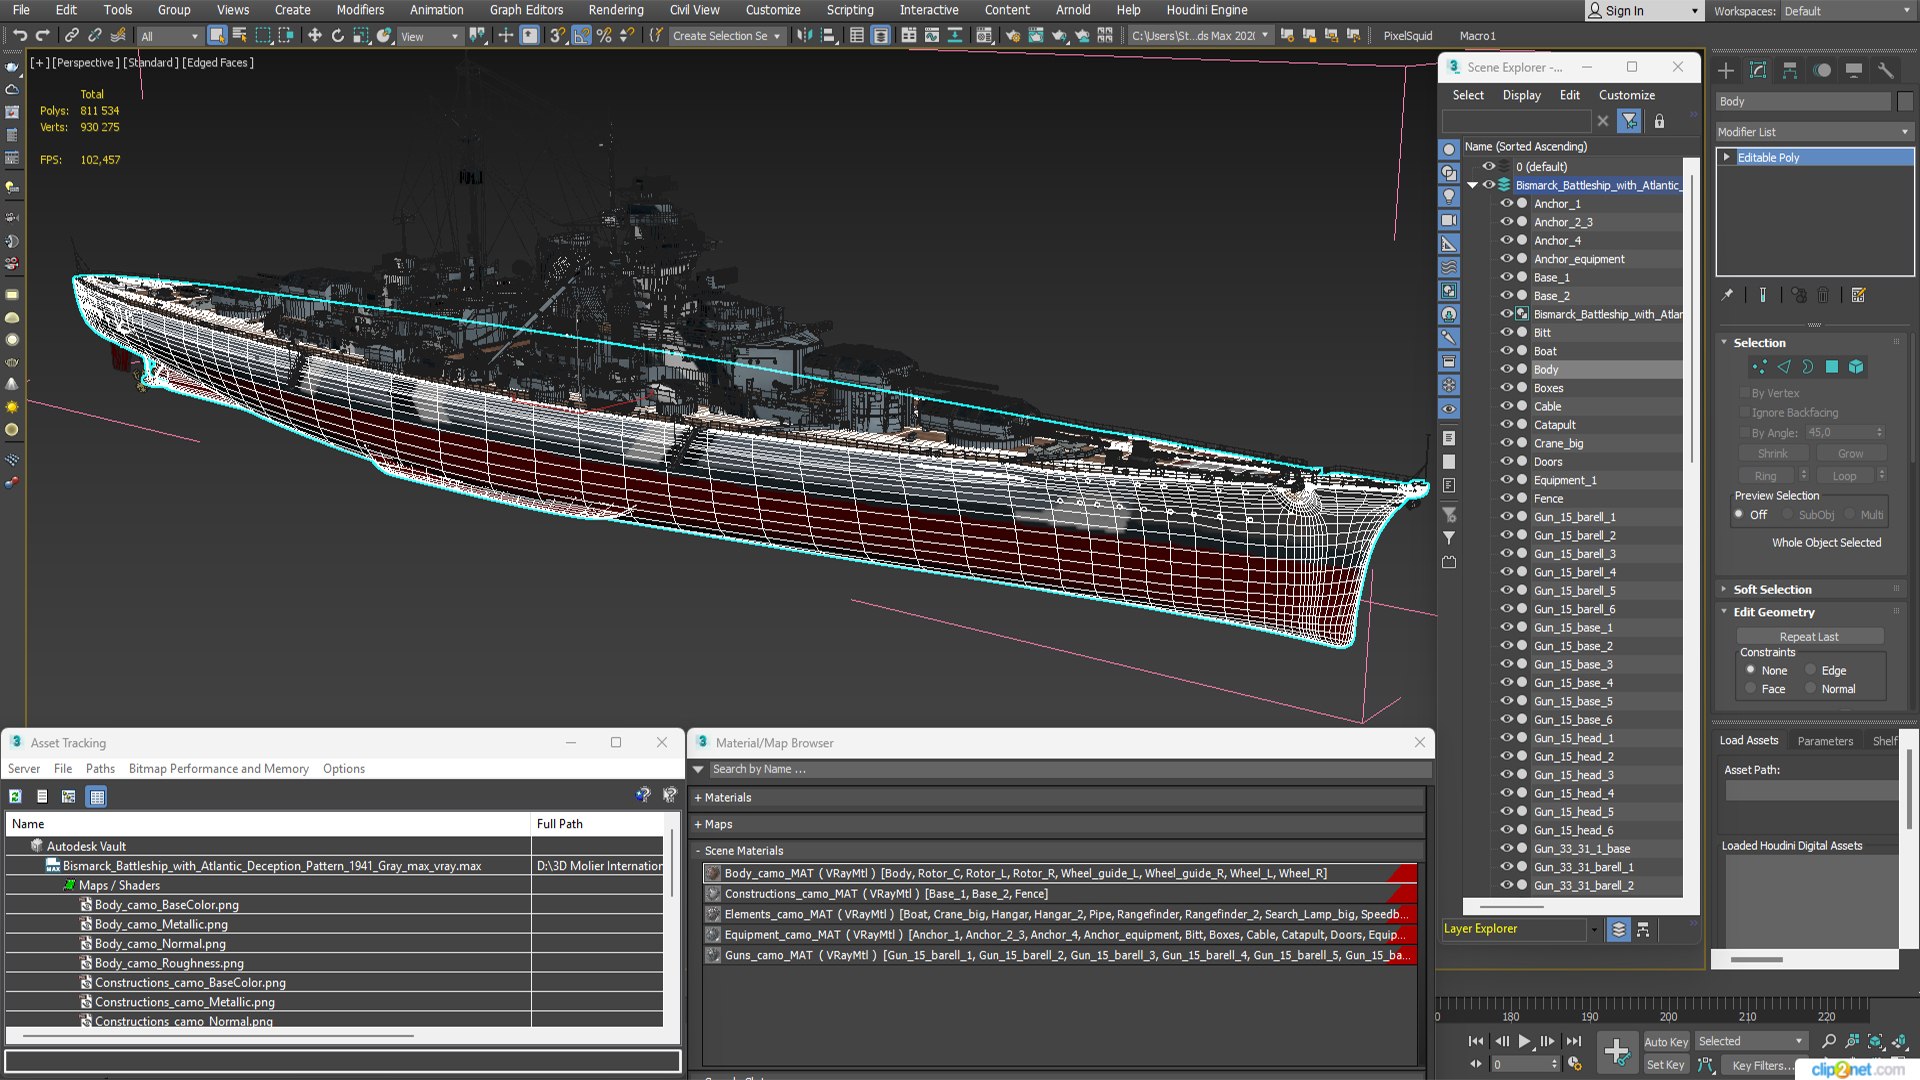This screenshot has height=1080, width=1920.
Task: Select Edge sub-object level icon
Action: 1783,367
